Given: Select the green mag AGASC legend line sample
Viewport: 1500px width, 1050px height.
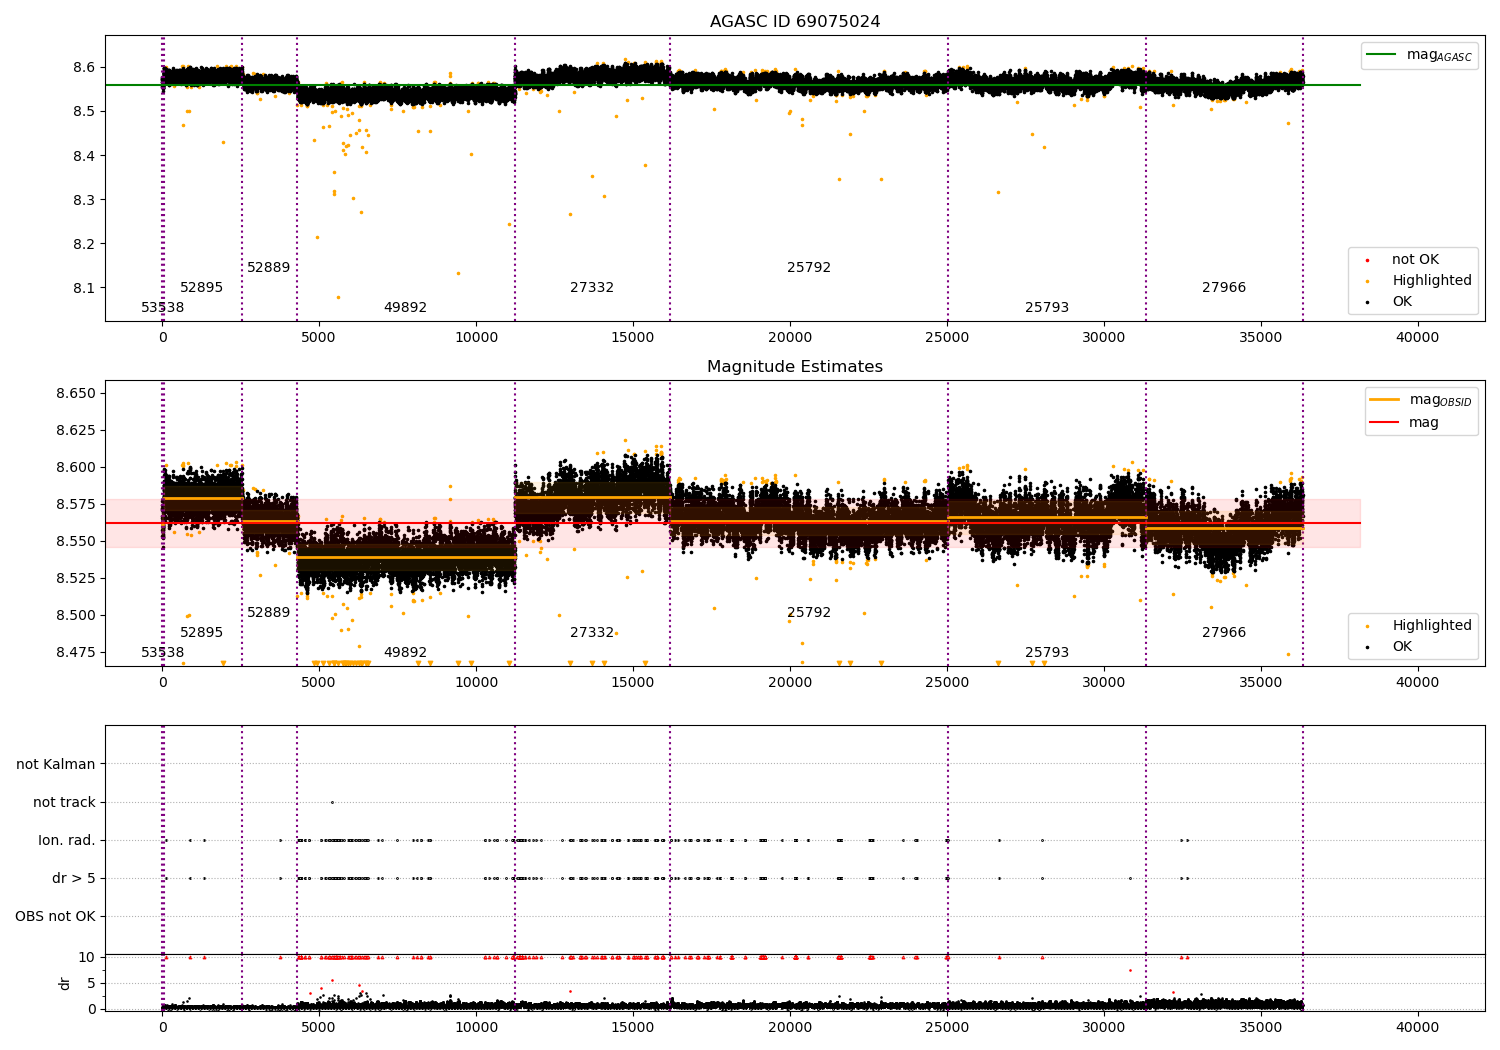Looking at the screenshot, I should point(1381,55).
